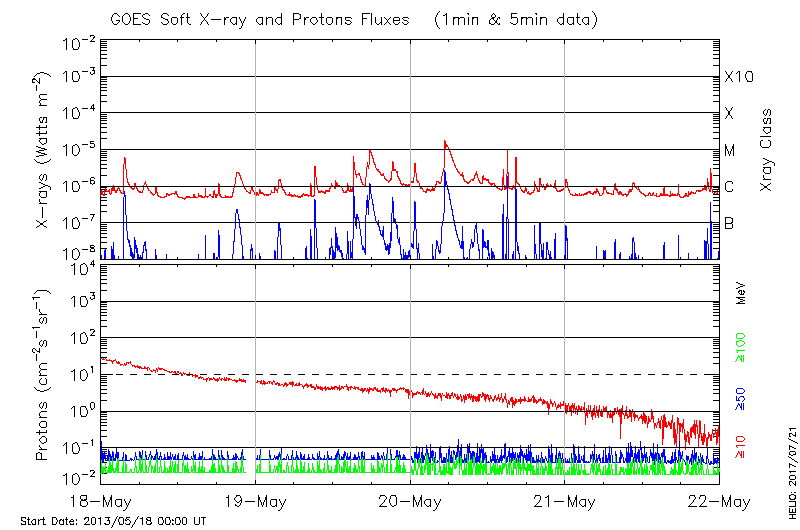Click the X10 flare class label
Viewport: 800px width, 530px height.
[x=737, y=77]
